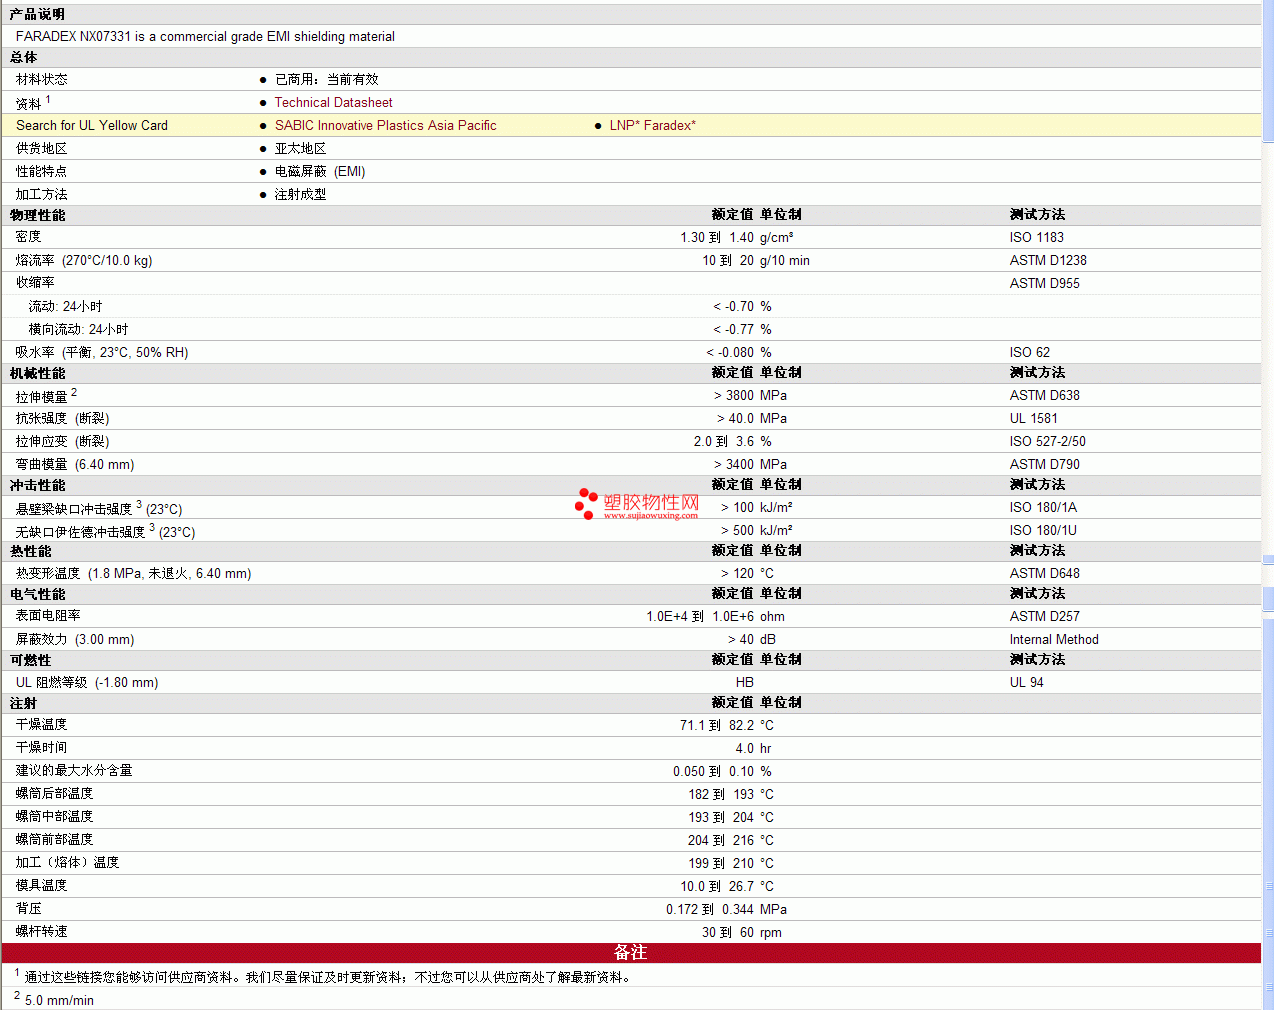The image size is (1274, 1010).
Task: Click the ISO 180/1A test method
Action: (1043, 507)
